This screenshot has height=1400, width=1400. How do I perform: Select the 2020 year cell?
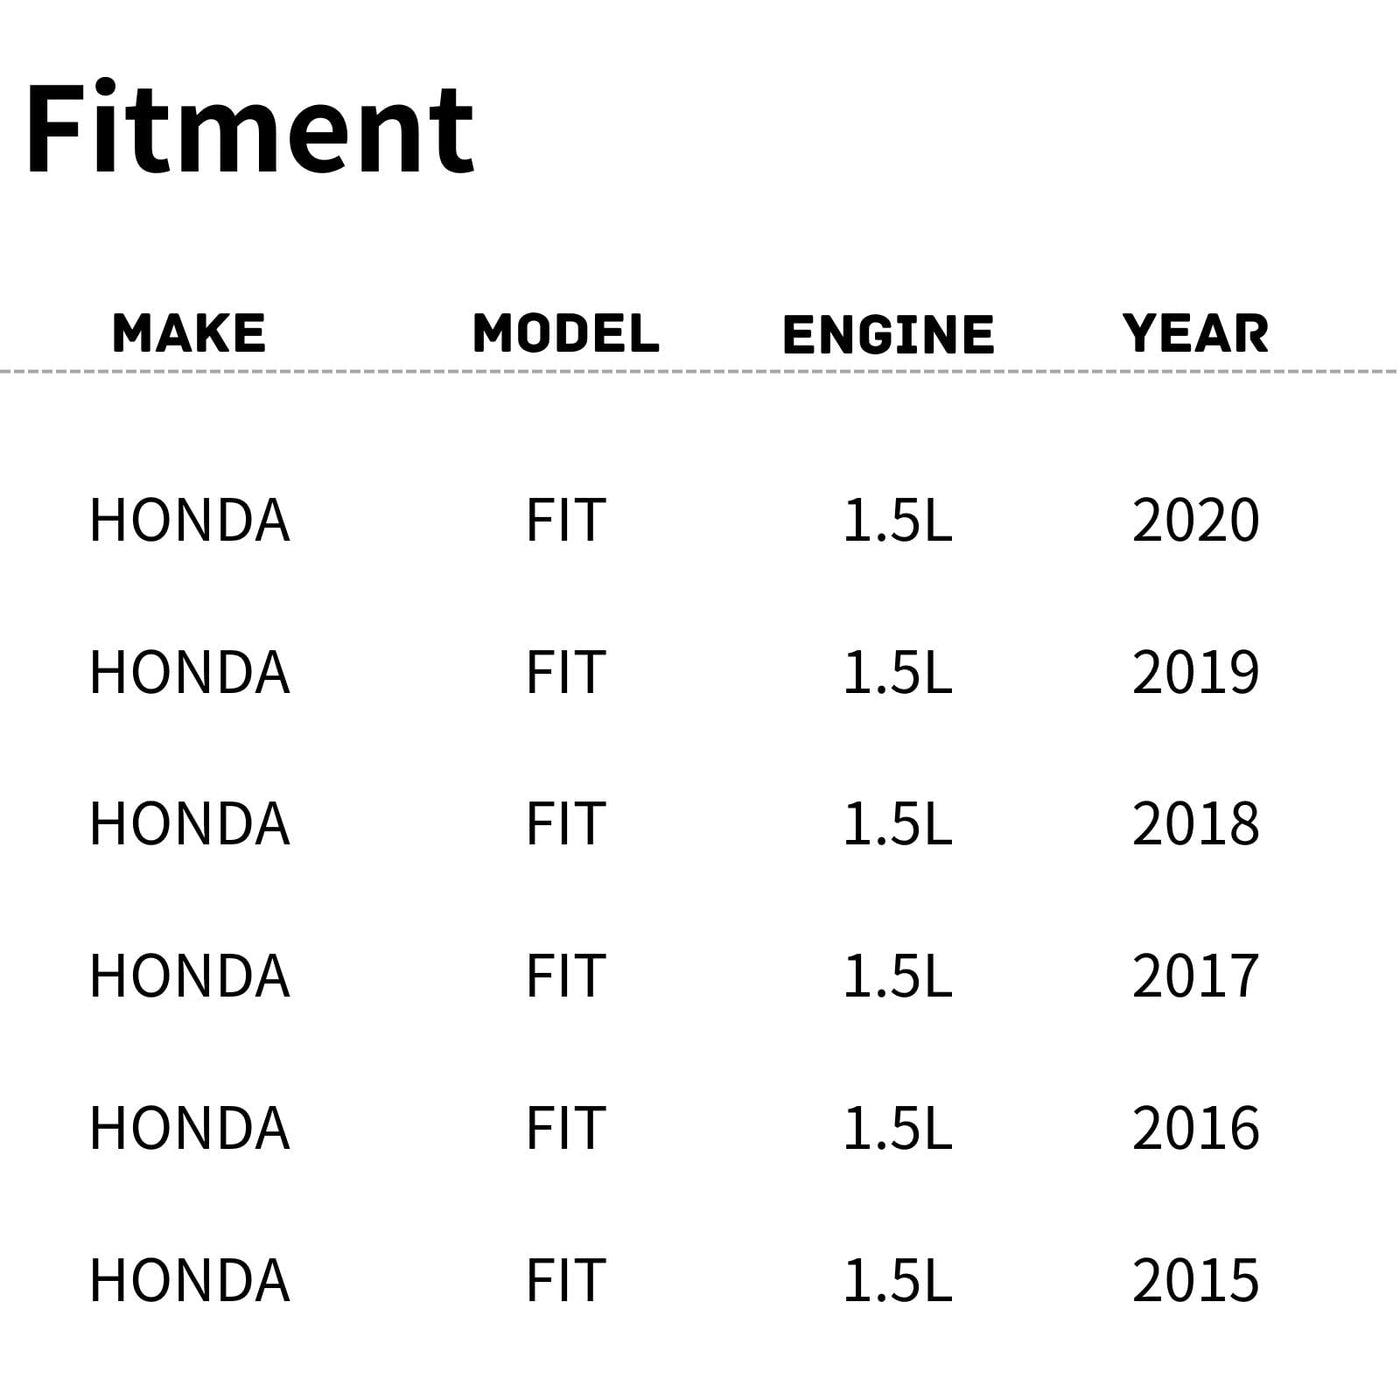click(x=1195, y=521)
